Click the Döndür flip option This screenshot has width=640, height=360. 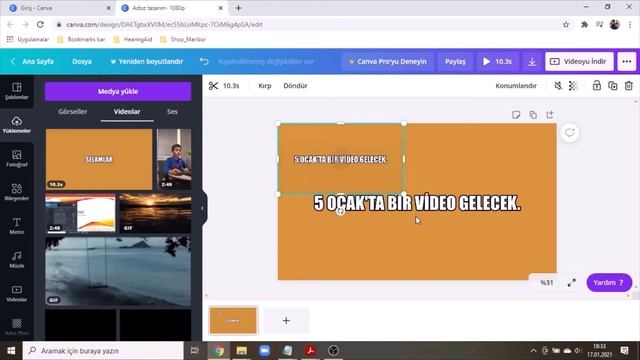pos(295,86)
